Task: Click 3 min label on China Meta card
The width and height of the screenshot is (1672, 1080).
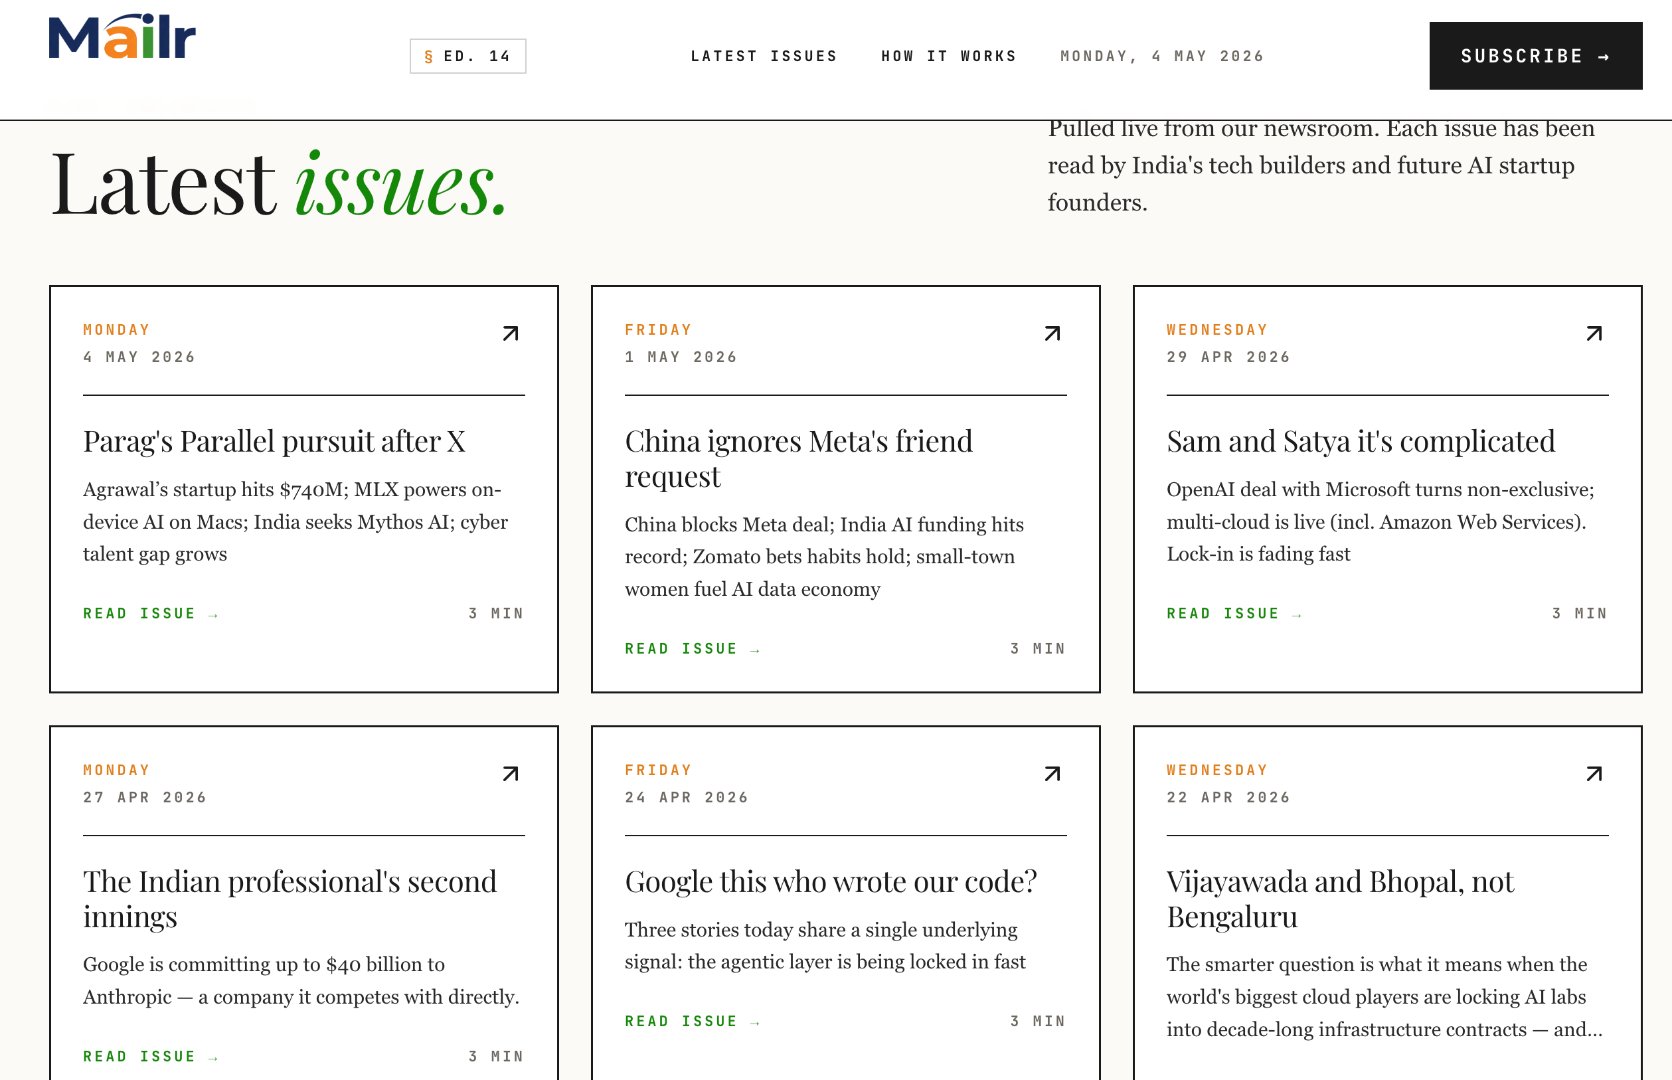Action: 1038,649
